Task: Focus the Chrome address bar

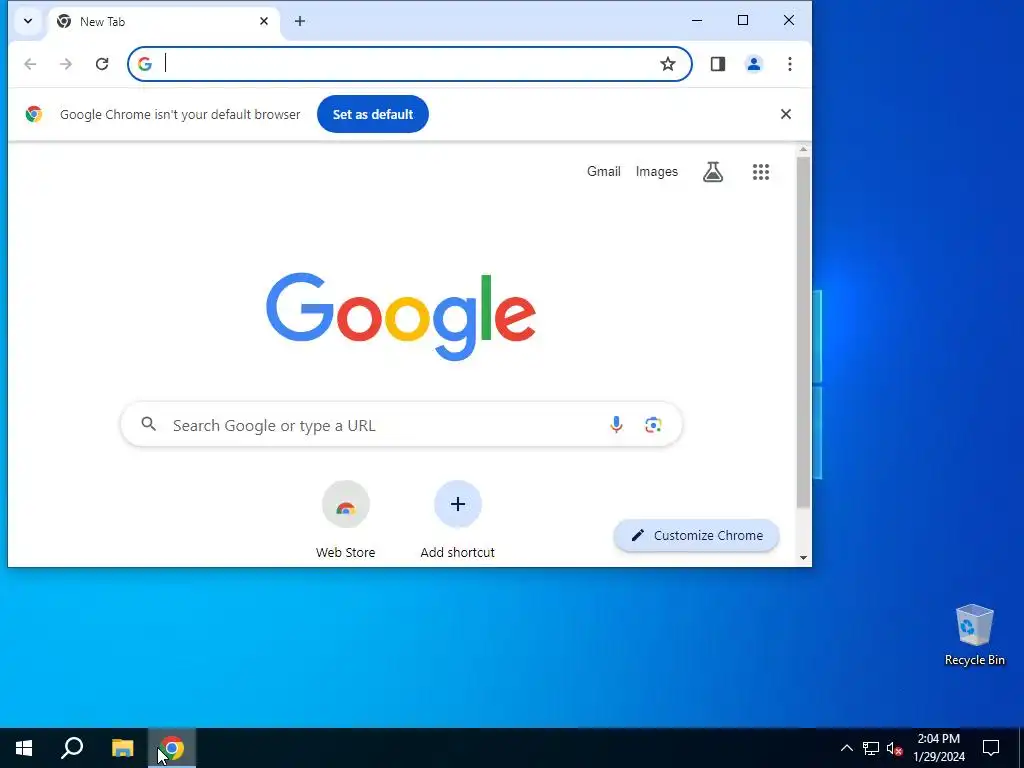Action: [x=409, y=63]
